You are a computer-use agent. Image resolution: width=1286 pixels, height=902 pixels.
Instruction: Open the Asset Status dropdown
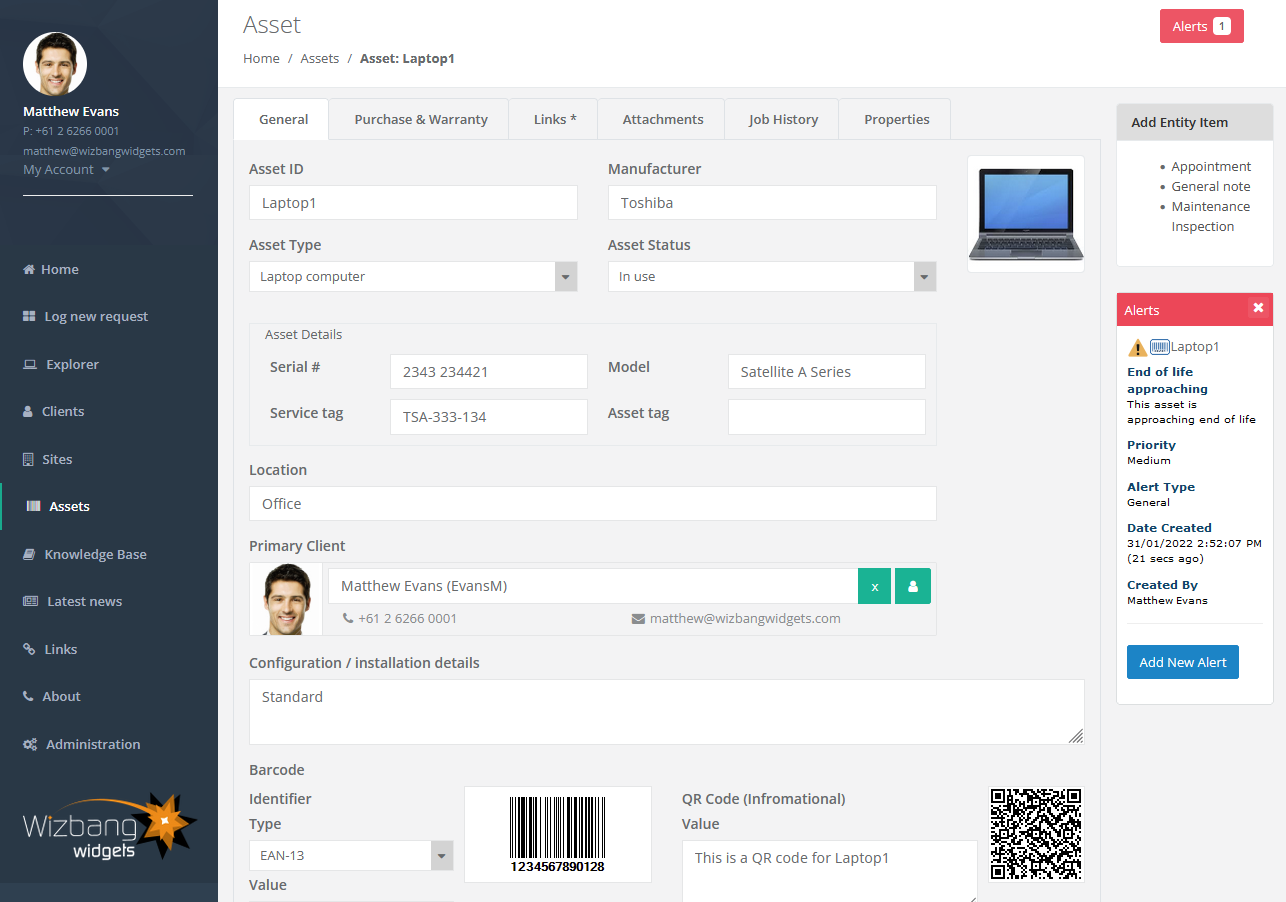click(x=772, y=276)
